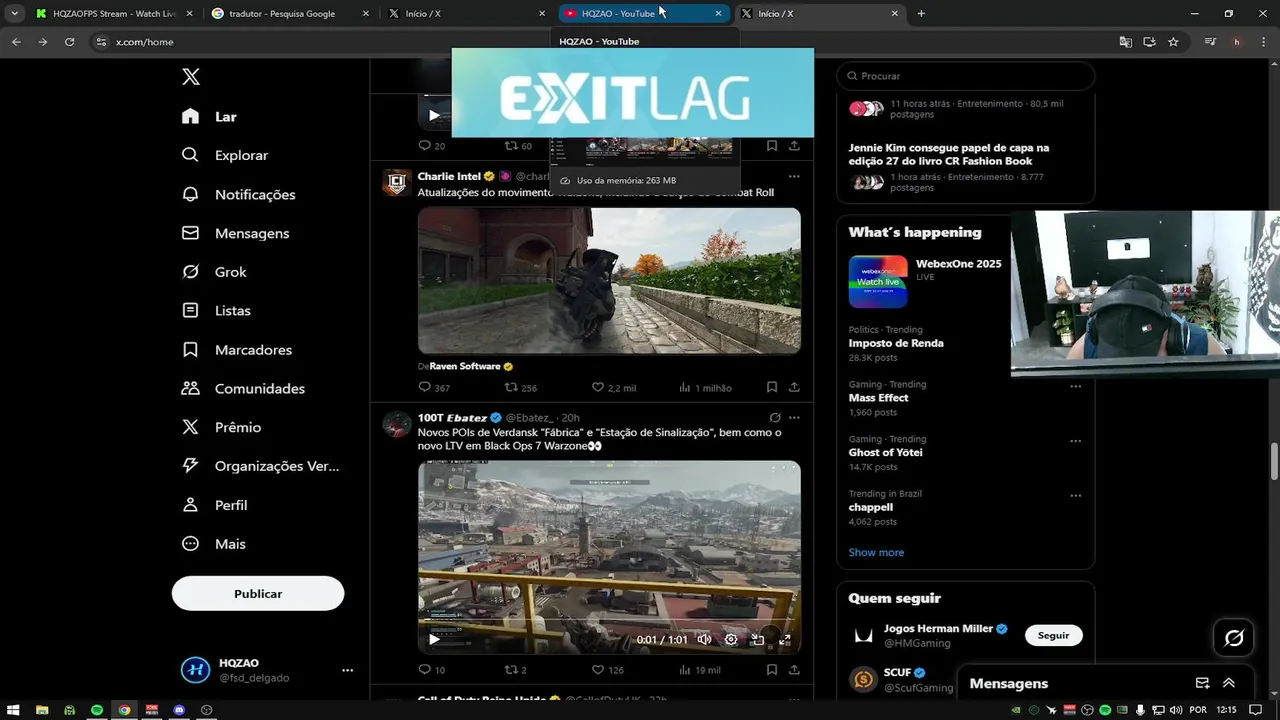Go to Lar home in sidebar

209,116
